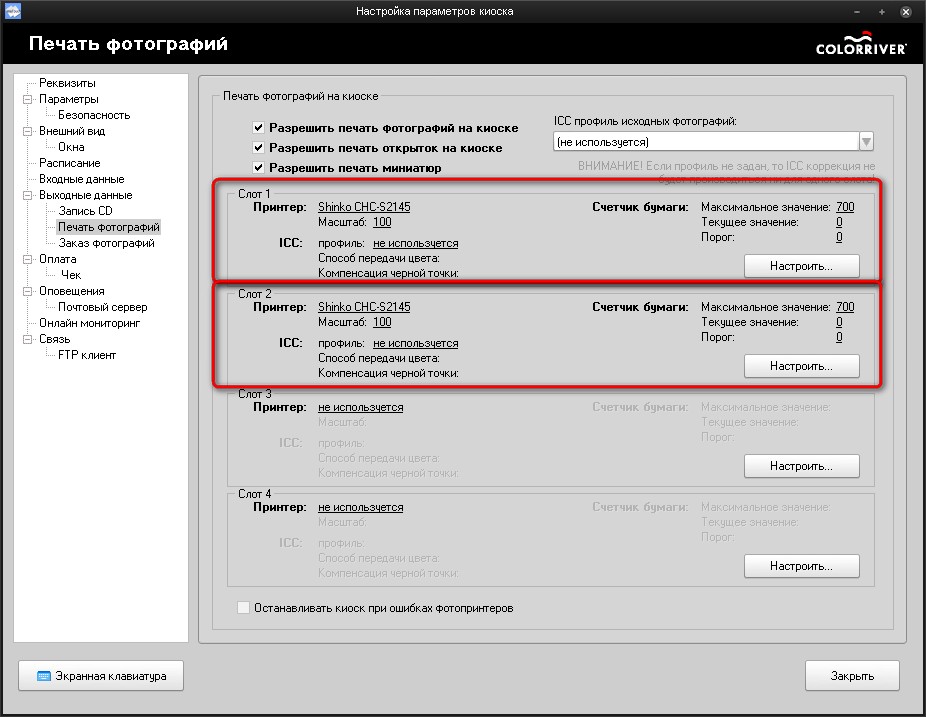Image resolution: width=926 pixels, height=717 pixels.
Task: Disable Разрешить печать миниатюр checkbox
Action: coord(259,168)
